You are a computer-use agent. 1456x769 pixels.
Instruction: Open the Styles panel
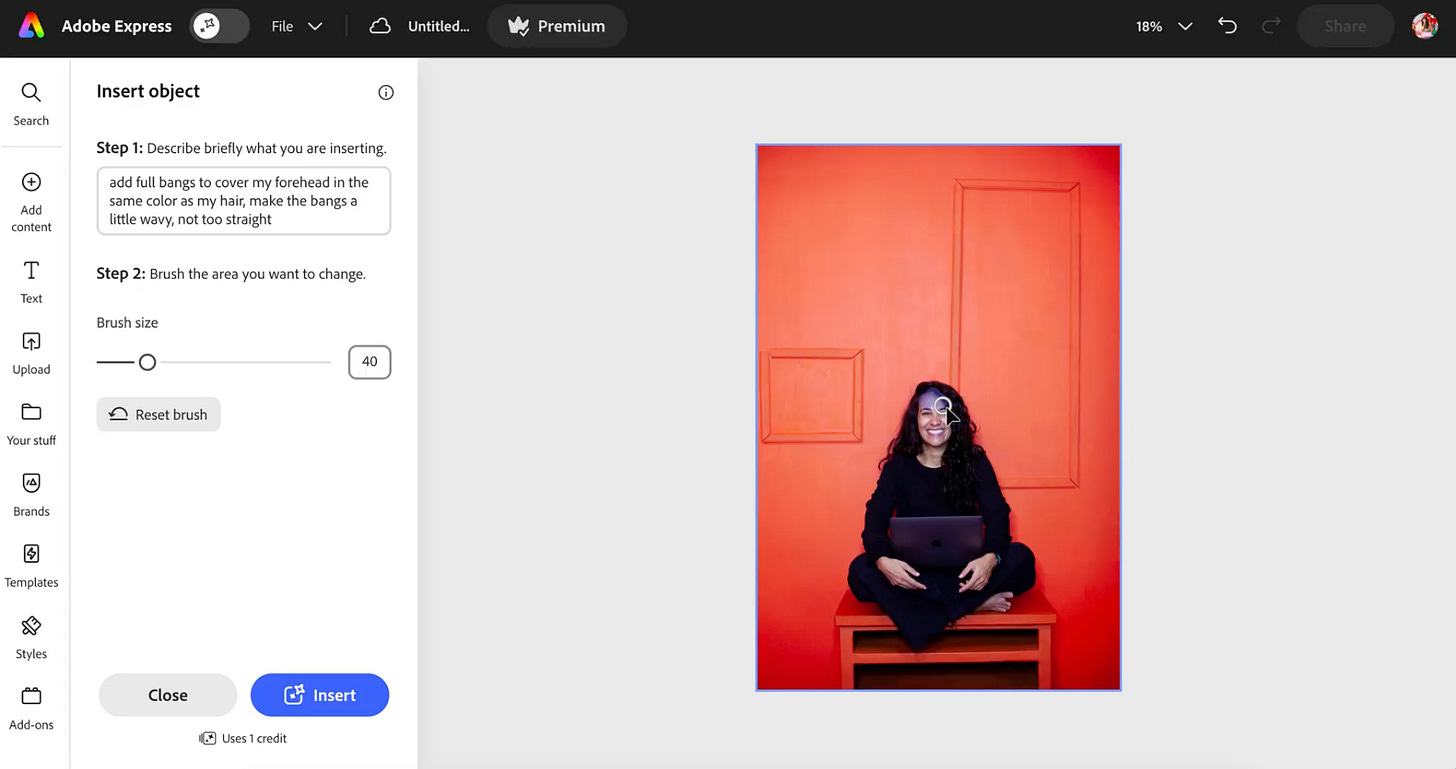pyautogui.click(x=31, y=638)
